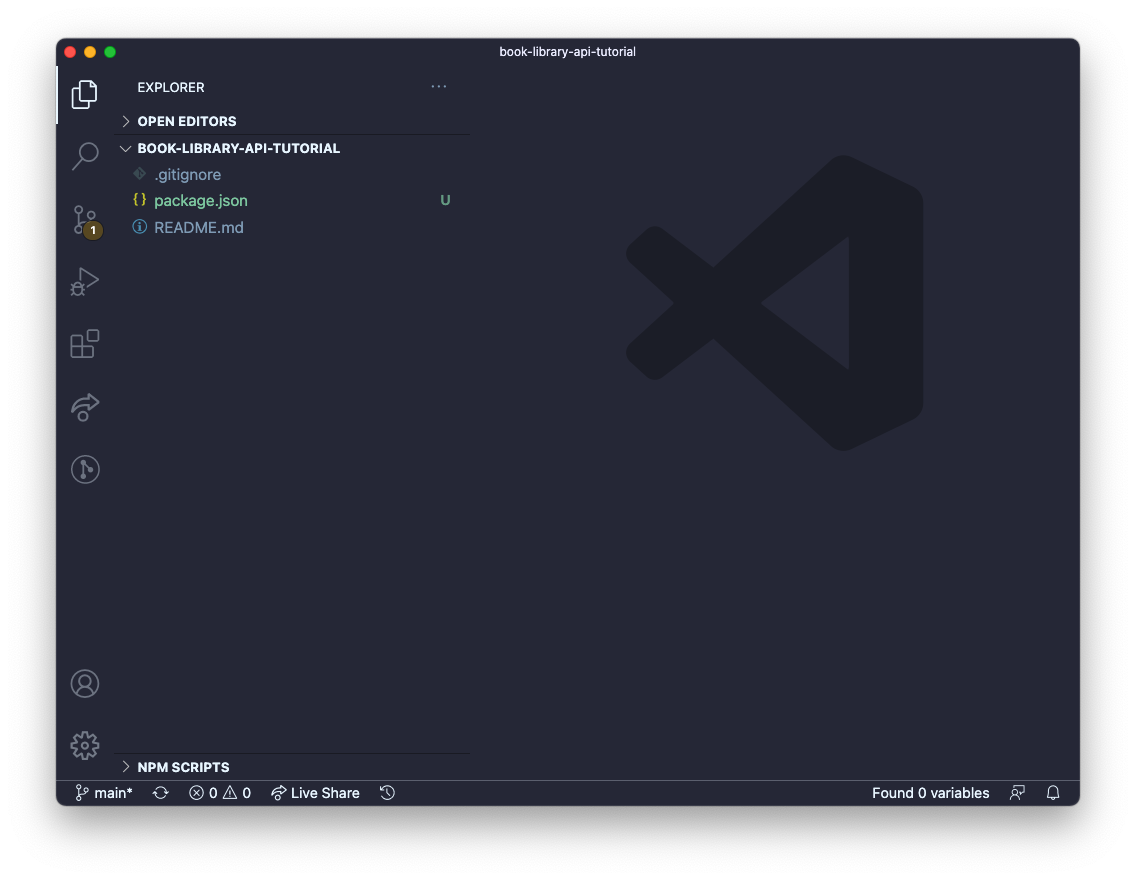Click the info icon beside README.md

coord(140,227)
